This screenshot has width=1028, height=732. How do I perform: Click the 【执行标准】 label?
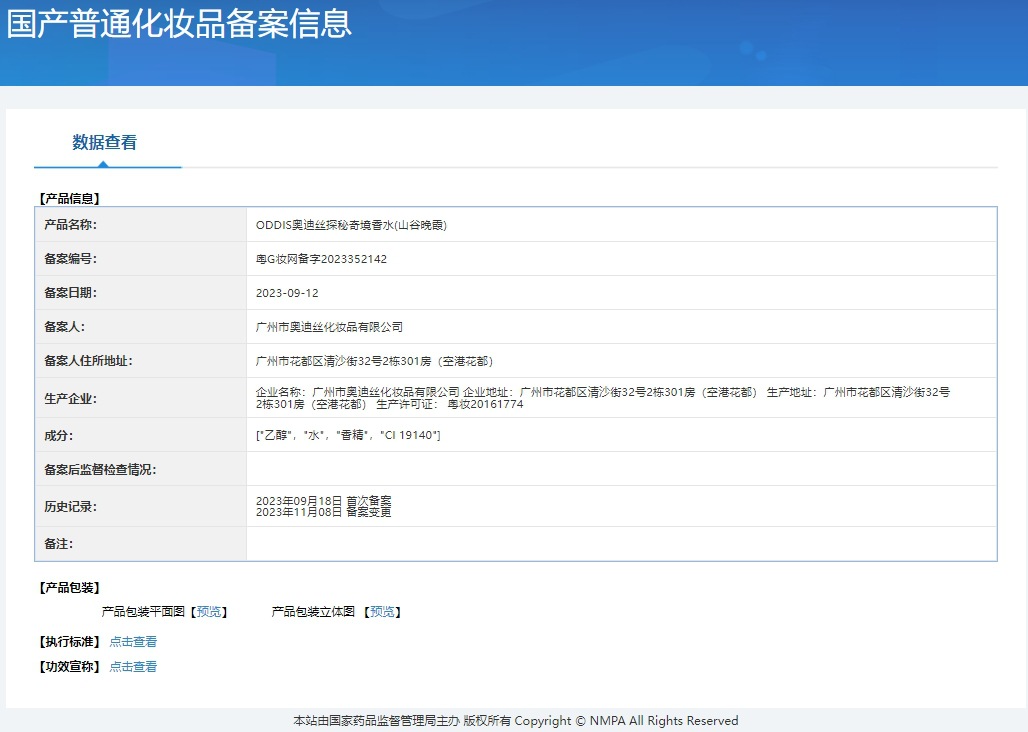click(x=69, y=642)
